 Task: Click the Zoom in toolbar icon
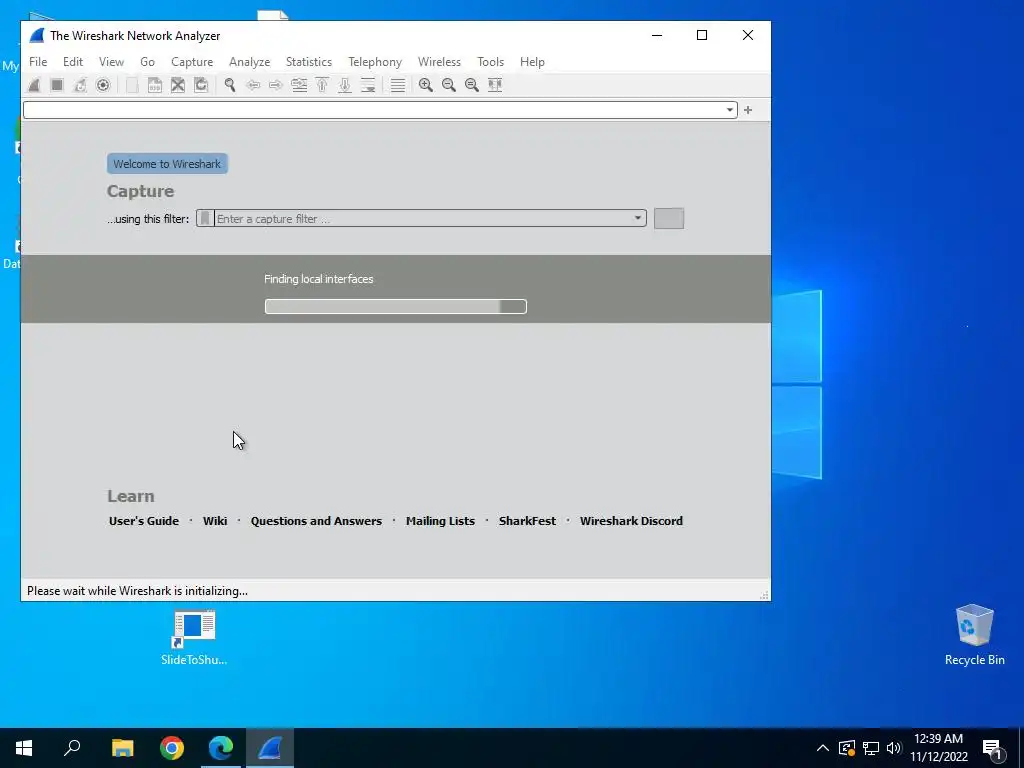click(426, 85)
